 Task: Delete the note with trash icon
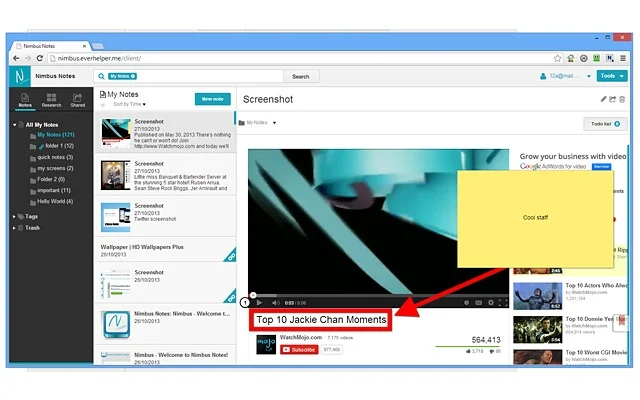[622, 99]
